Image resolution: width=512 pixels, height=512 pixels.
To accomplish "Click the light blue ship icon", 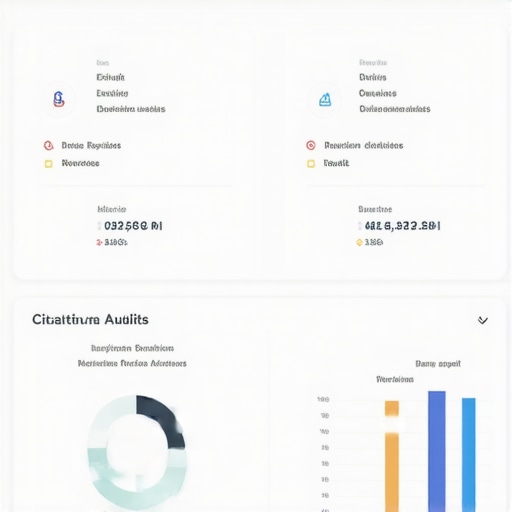I will tap(325, 100).
